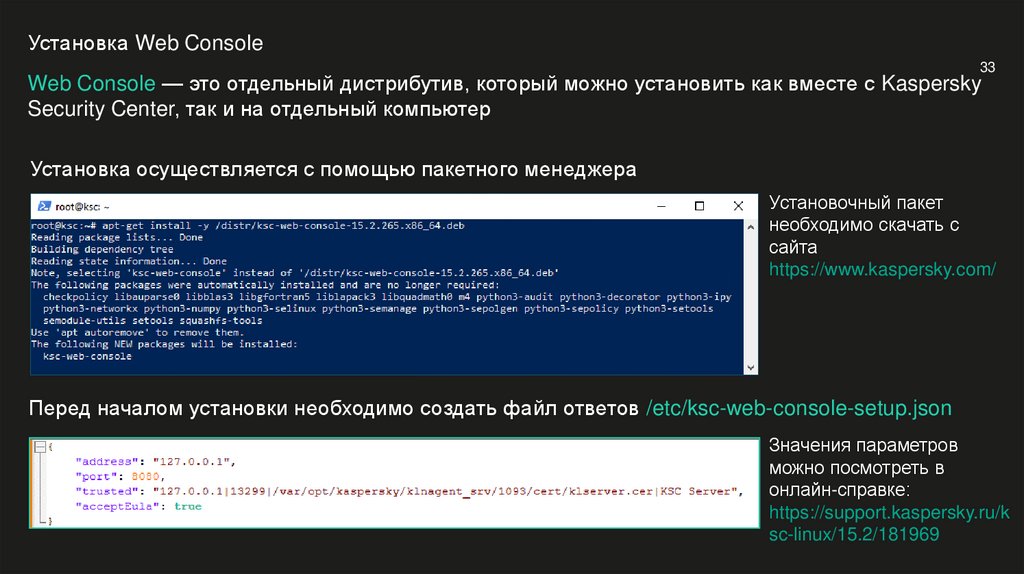Click the "semodule-utils setools squashfs-tools" line
The image size is (1024, 574).
[x=152, y=321]
